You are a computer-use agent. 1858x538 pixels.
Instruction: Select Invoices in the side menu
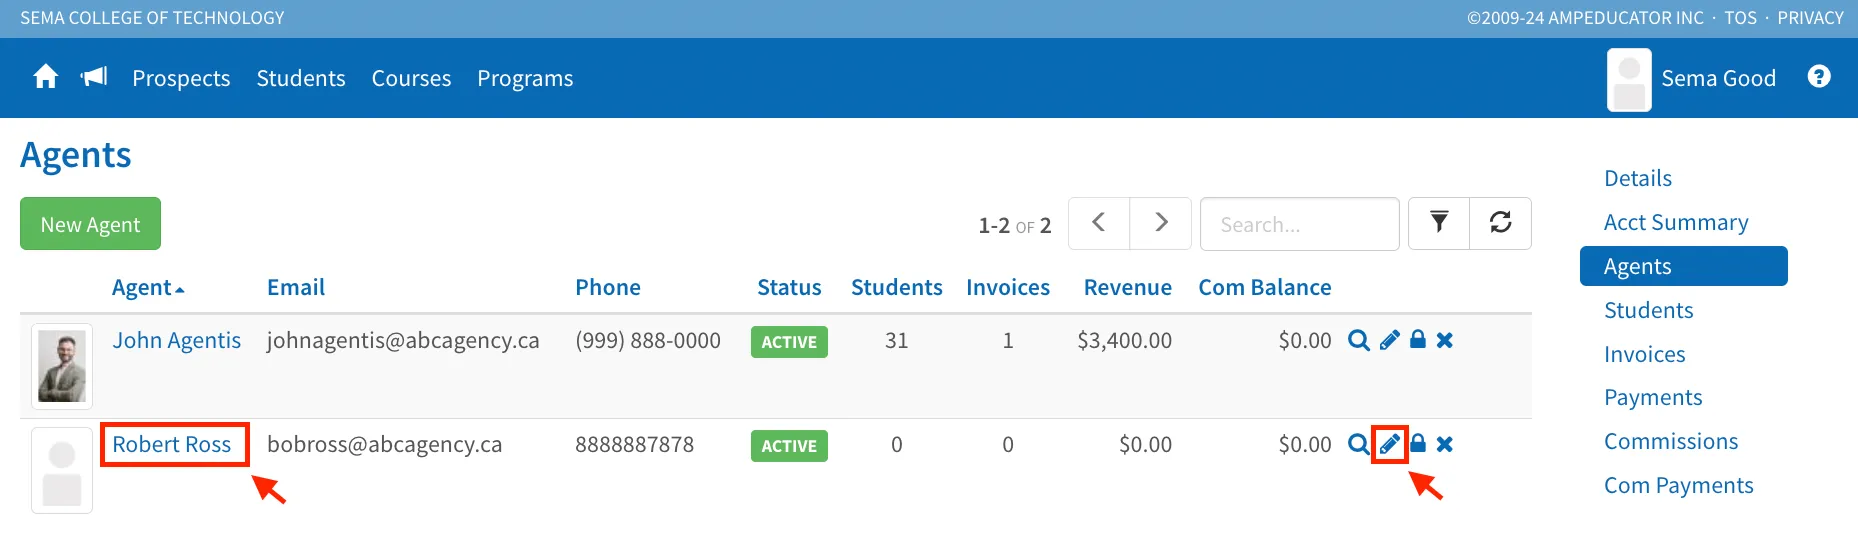click(x=1644, y=354)
